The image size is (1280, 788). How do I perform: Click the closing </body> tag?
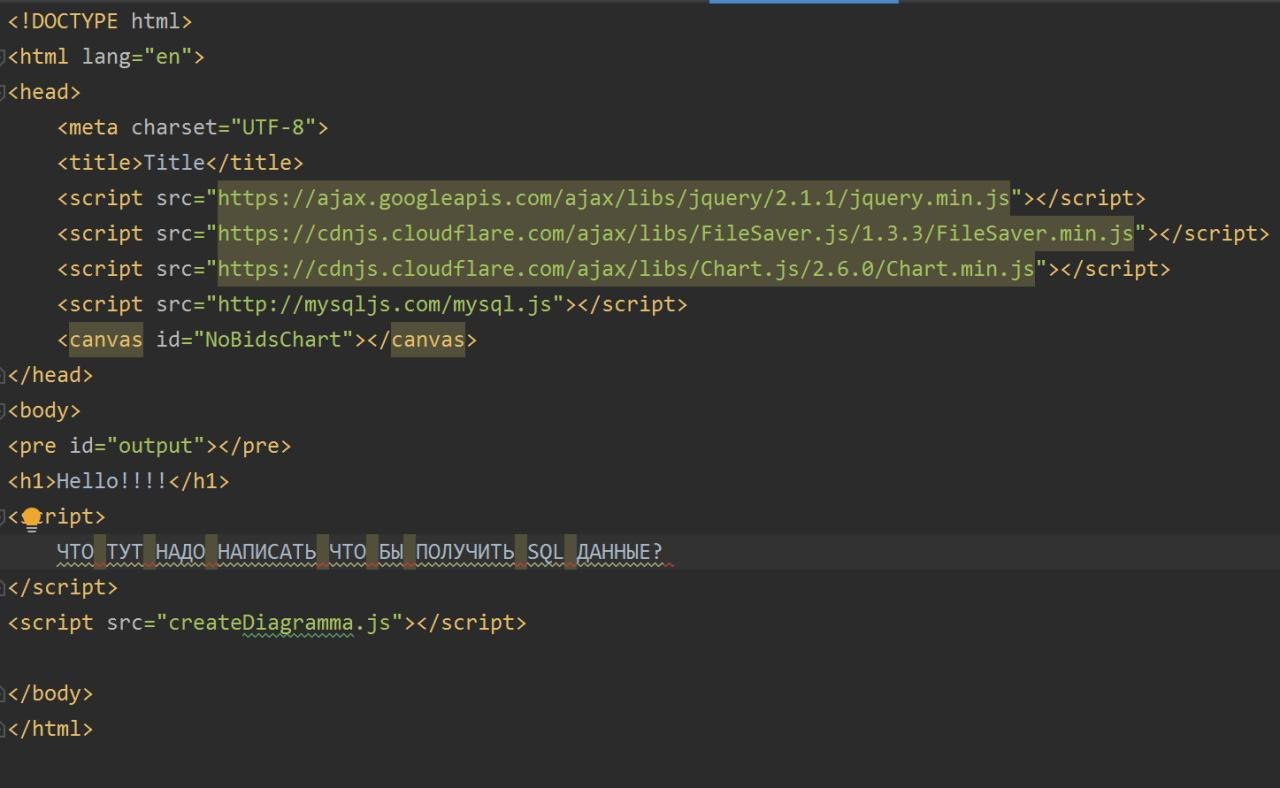coord(50,693)
